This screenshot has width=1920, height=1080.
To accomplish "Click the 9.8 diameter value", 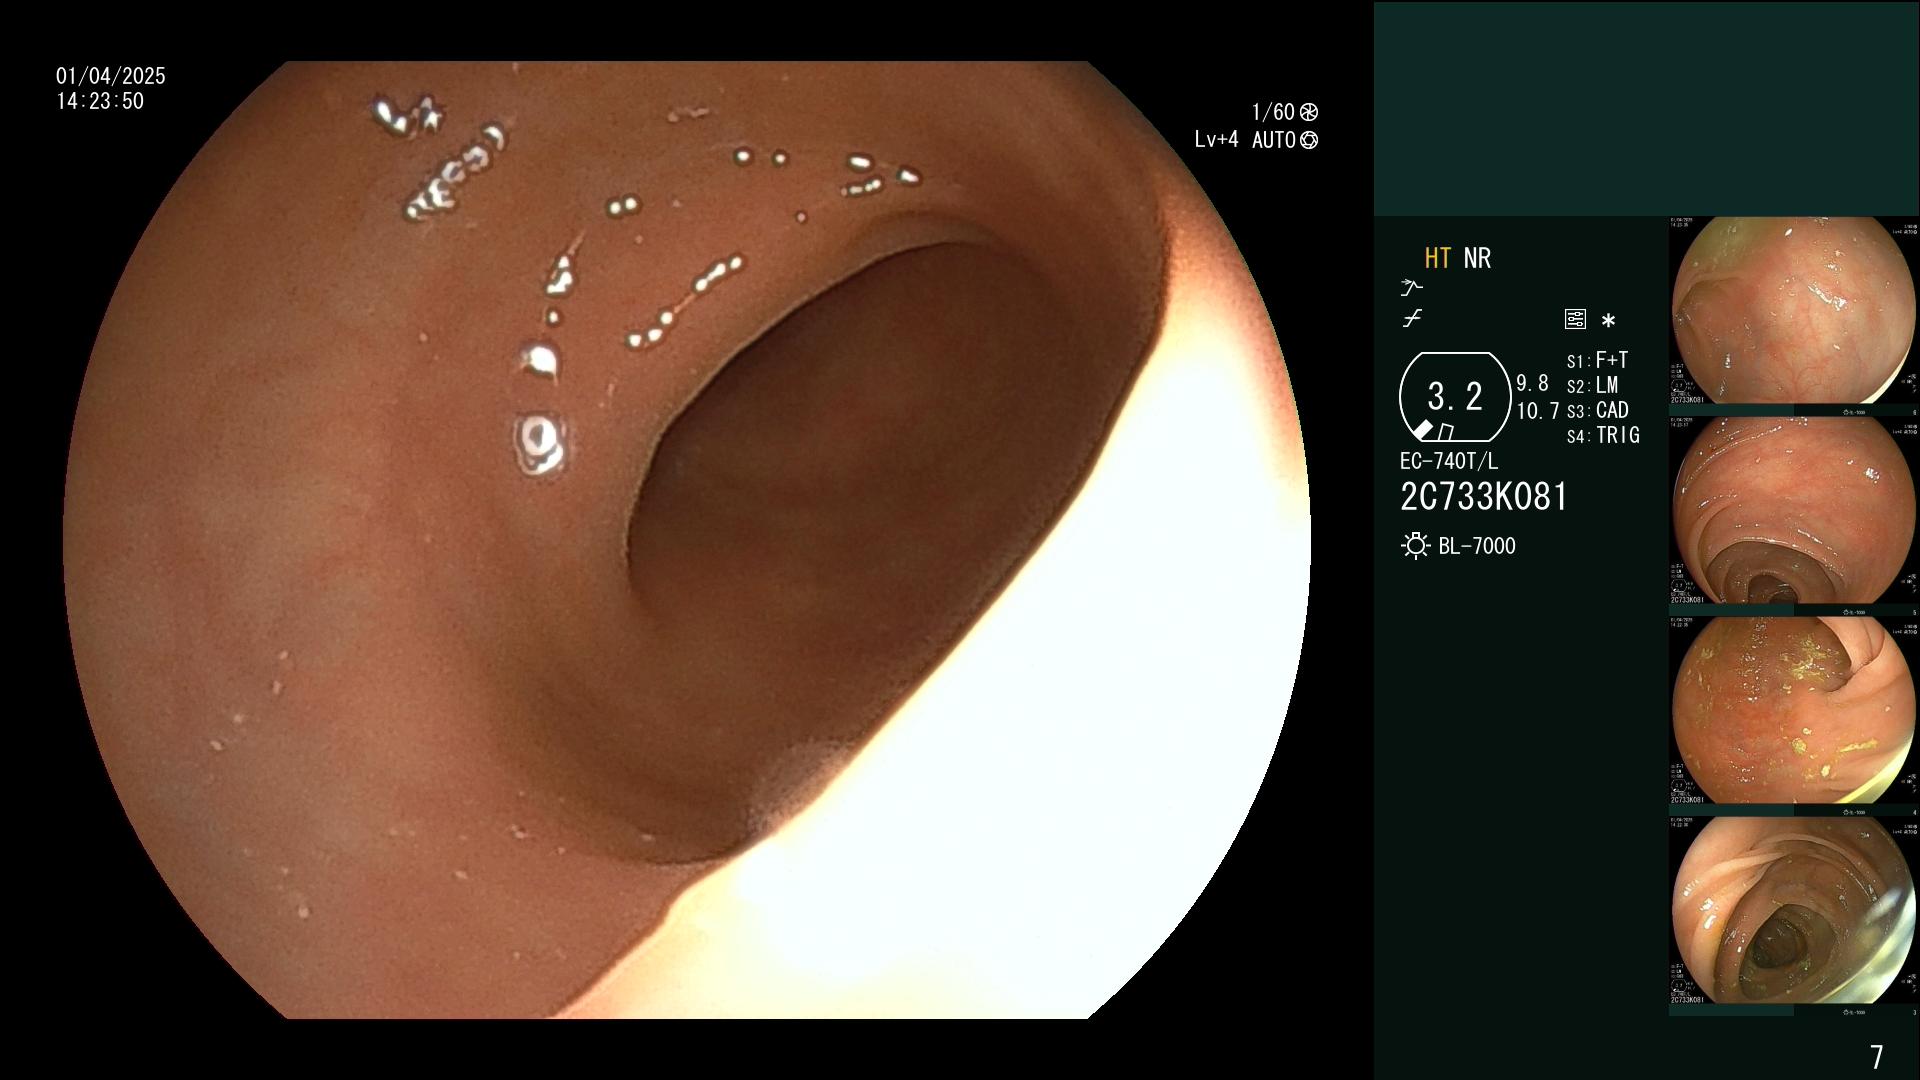I will (1532, 384).
